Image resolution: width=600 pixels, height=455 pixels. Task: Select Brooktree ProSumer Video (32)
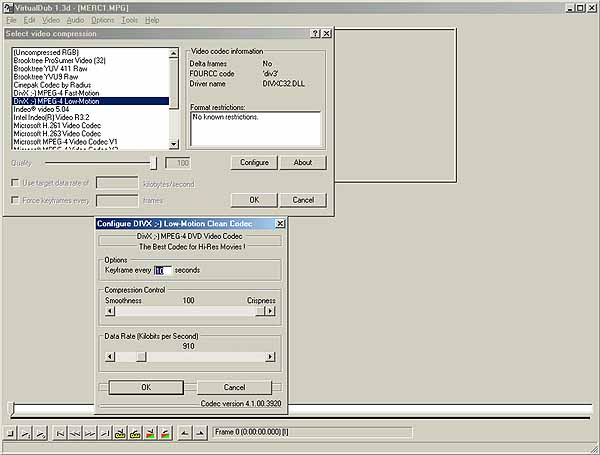(x=91, y=60)
